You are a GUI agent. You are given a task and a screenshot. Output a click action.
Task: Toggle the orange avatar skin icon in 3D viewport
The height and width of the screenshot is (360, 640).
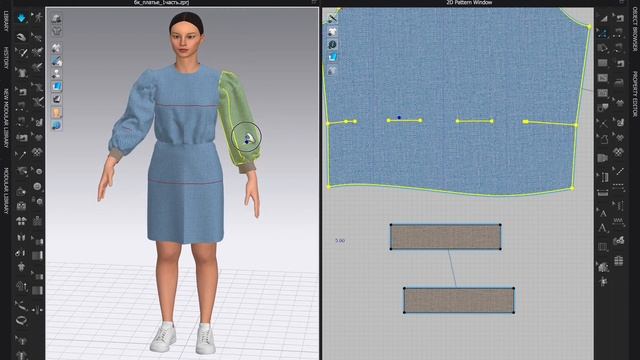pyautogui.click(x=57, y=112)
